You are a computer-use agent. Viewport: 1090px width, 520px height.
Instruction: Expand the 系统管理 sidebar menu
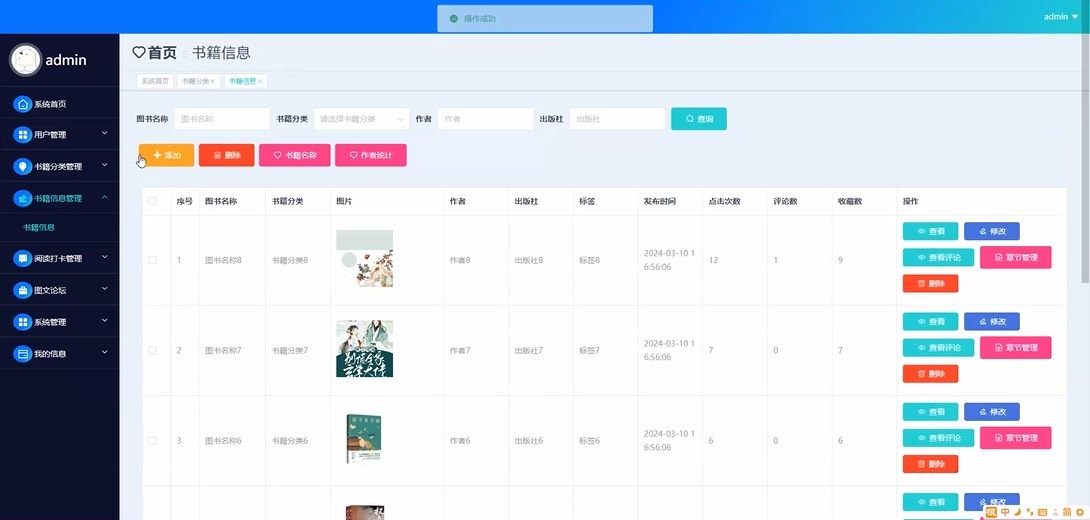pyautogui.click(x=105, y=320)
